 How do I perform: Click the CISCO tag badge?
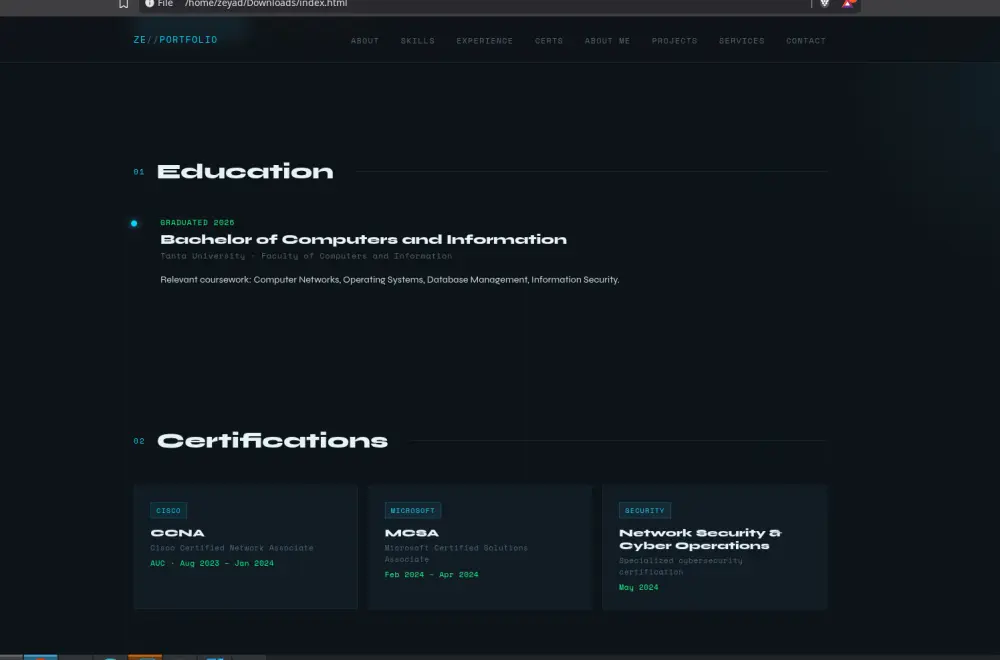click(168, 511)
